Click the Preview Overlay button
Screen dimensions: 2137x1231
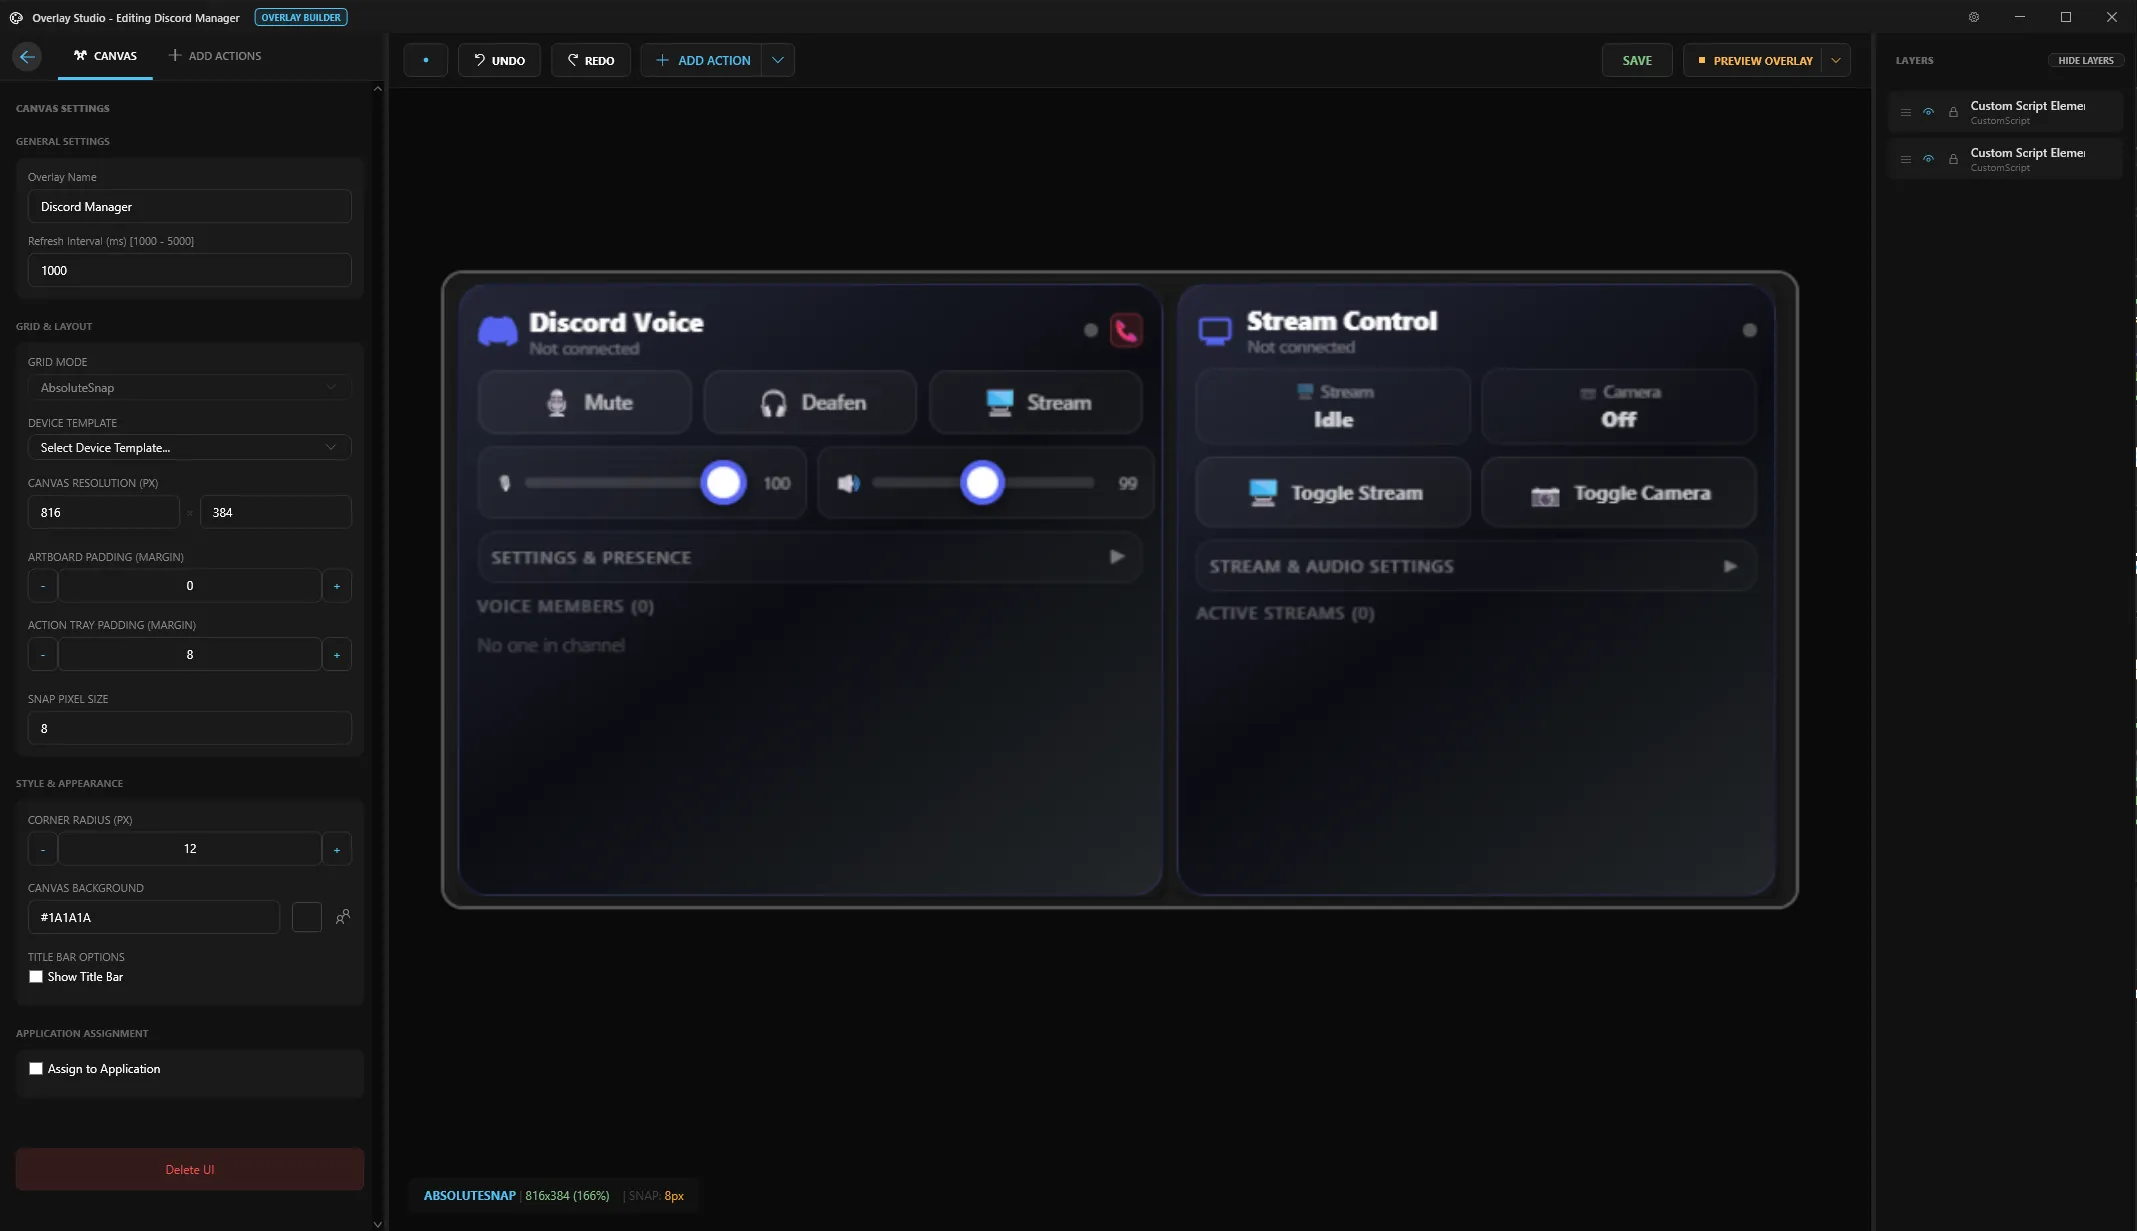click(1753, 60)
